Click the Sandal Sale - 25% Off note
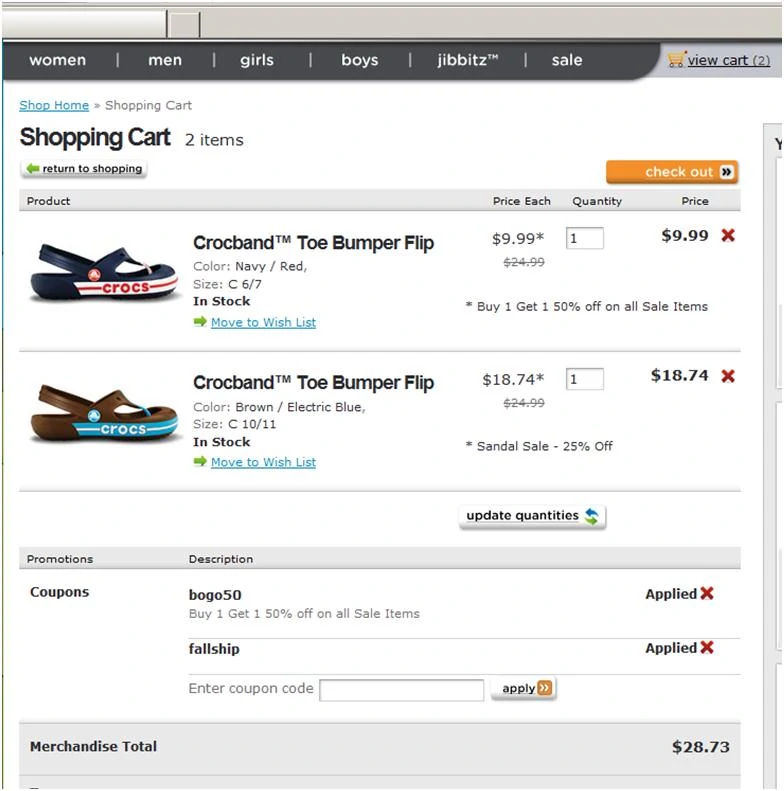784x791 pixels. point(539,446)
